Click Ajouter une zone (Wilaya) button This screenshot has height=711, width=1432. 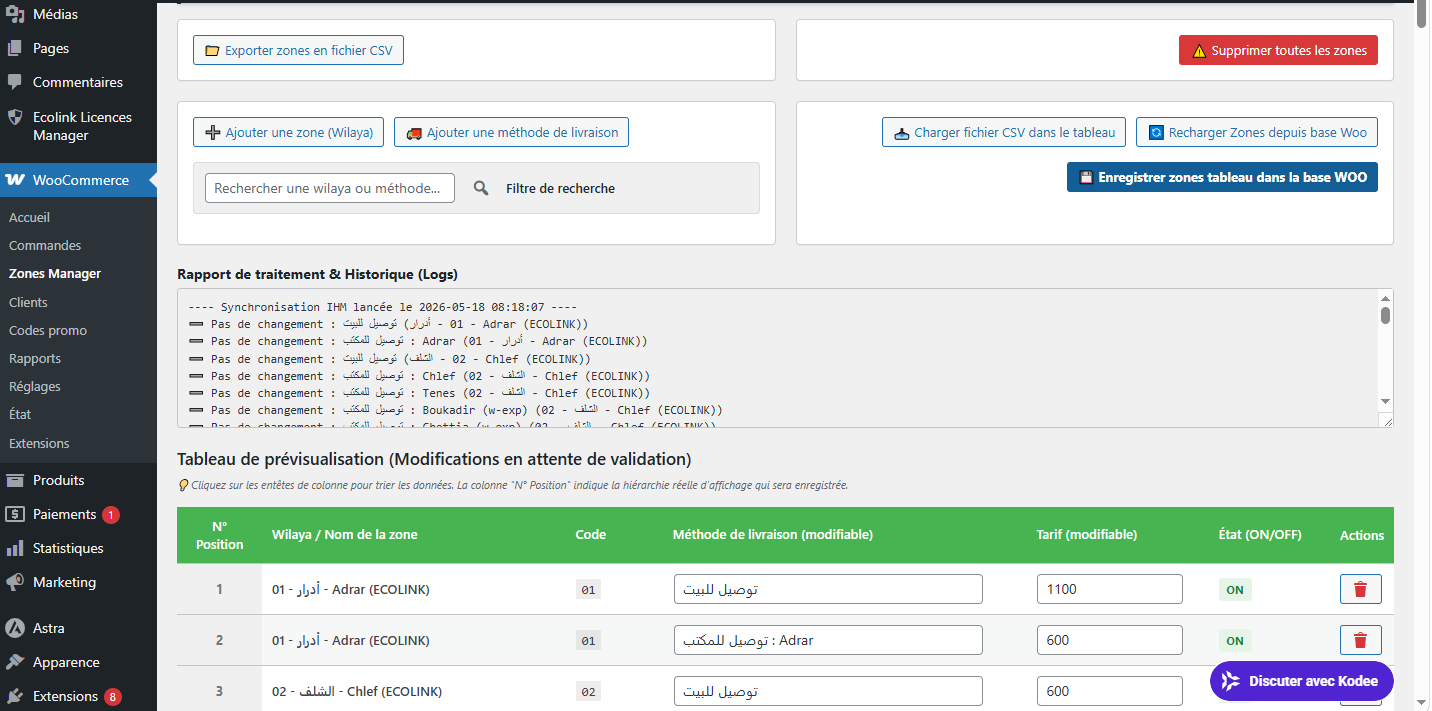pyautogui.click(x=288, y=132)
